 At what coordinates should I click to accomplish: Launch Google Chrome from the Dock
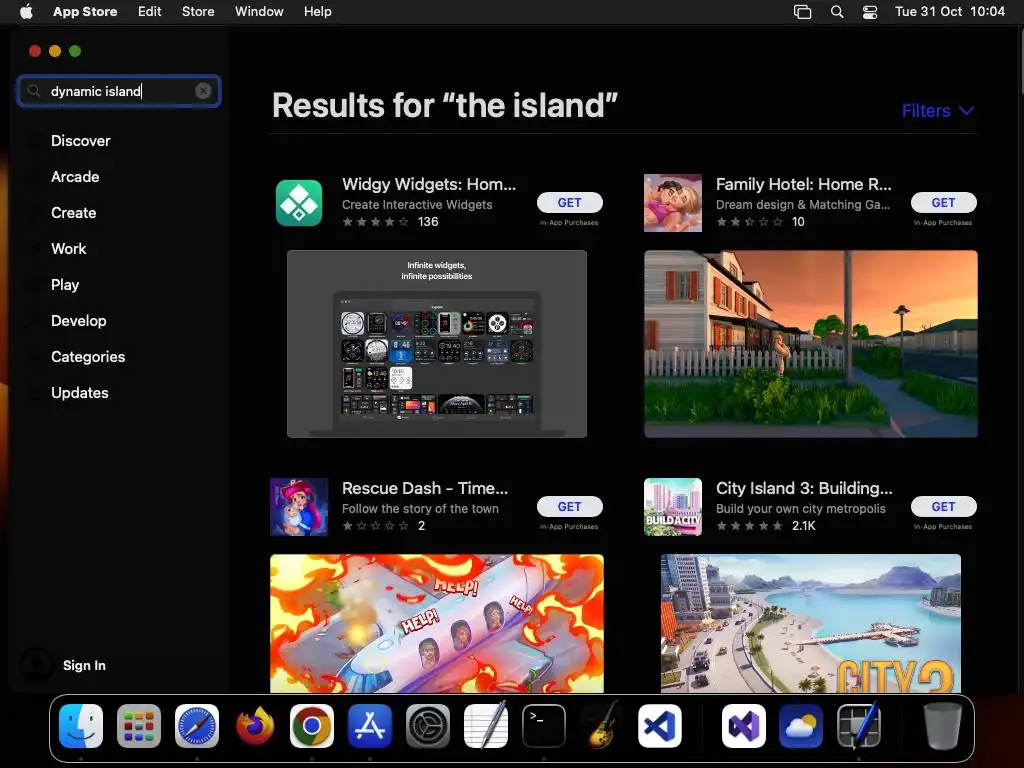tap(312, 726)
